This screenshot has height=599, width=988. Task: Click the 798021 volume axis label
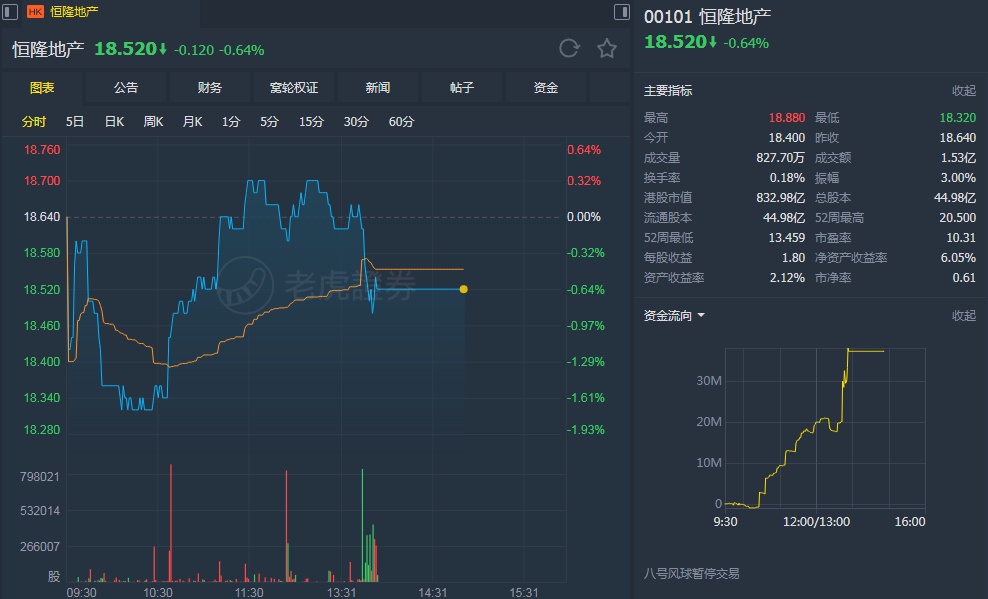(x=40, y=477)
